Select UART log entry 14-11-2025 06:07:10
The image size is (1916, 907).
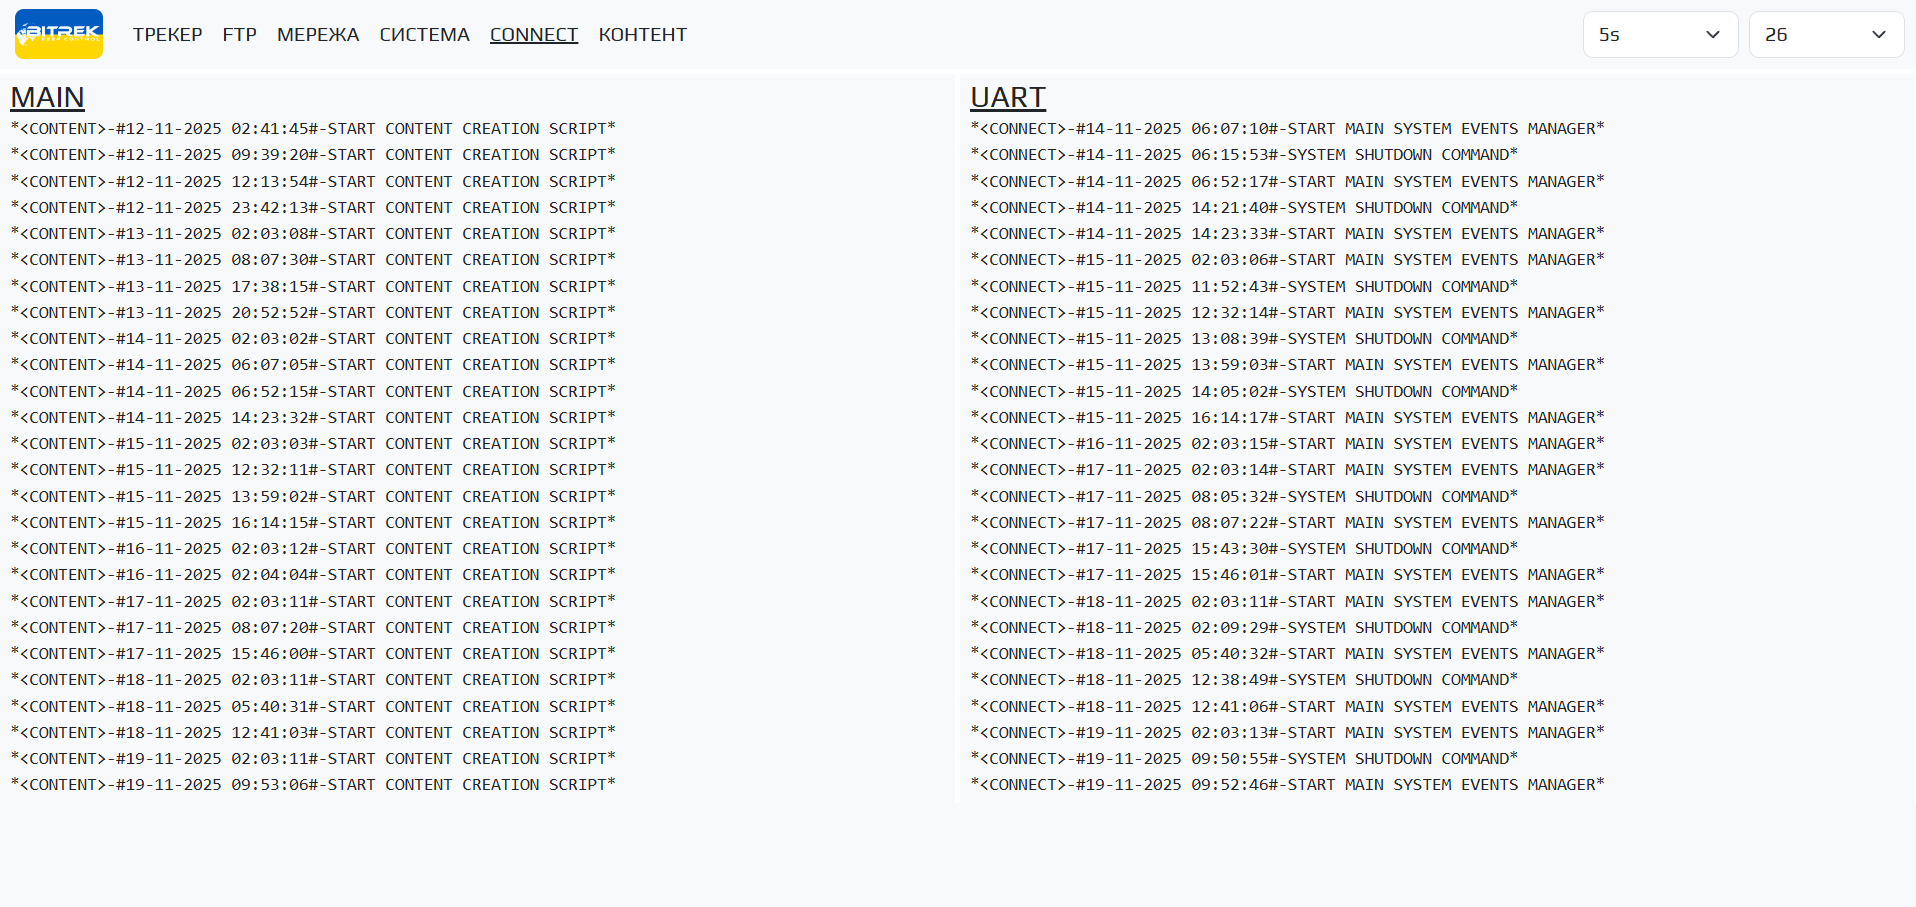tap(1287, 129)
